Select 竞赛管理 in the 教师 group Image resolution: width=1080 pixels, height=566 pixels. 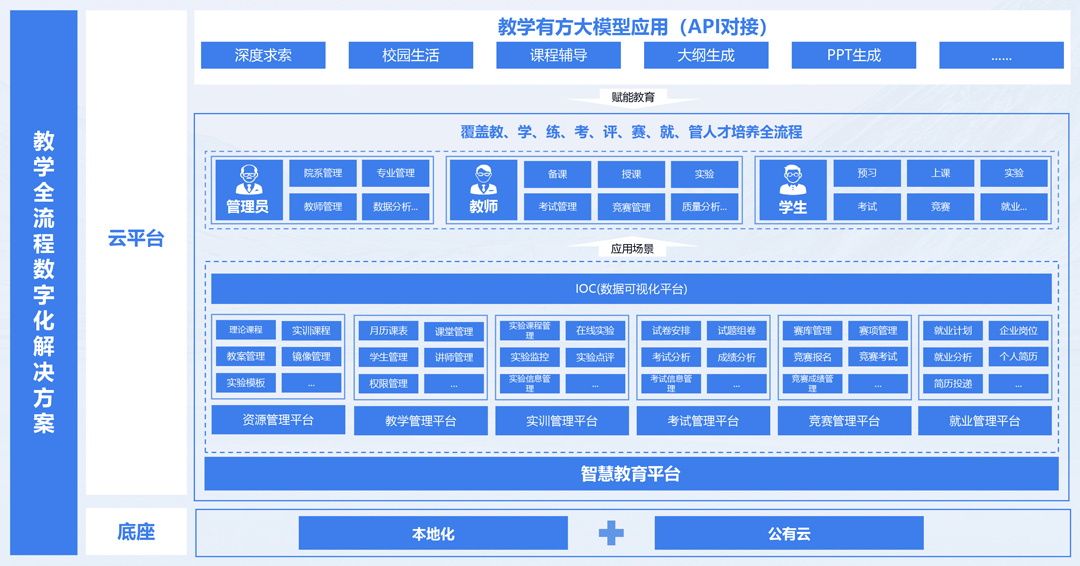tap(631, 207)
